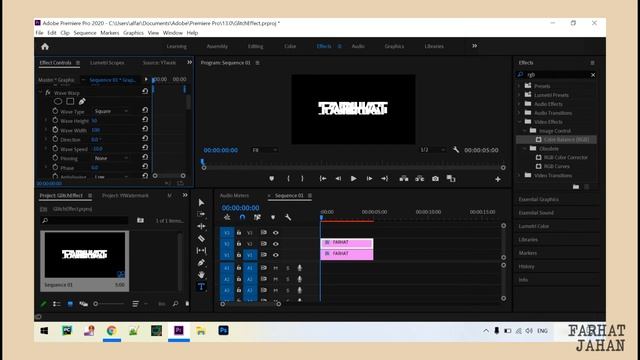Image resolution: width=640 pixels, height=360 pixels.
Task: Open the Sequence menu
Action: tap(85, 33)
